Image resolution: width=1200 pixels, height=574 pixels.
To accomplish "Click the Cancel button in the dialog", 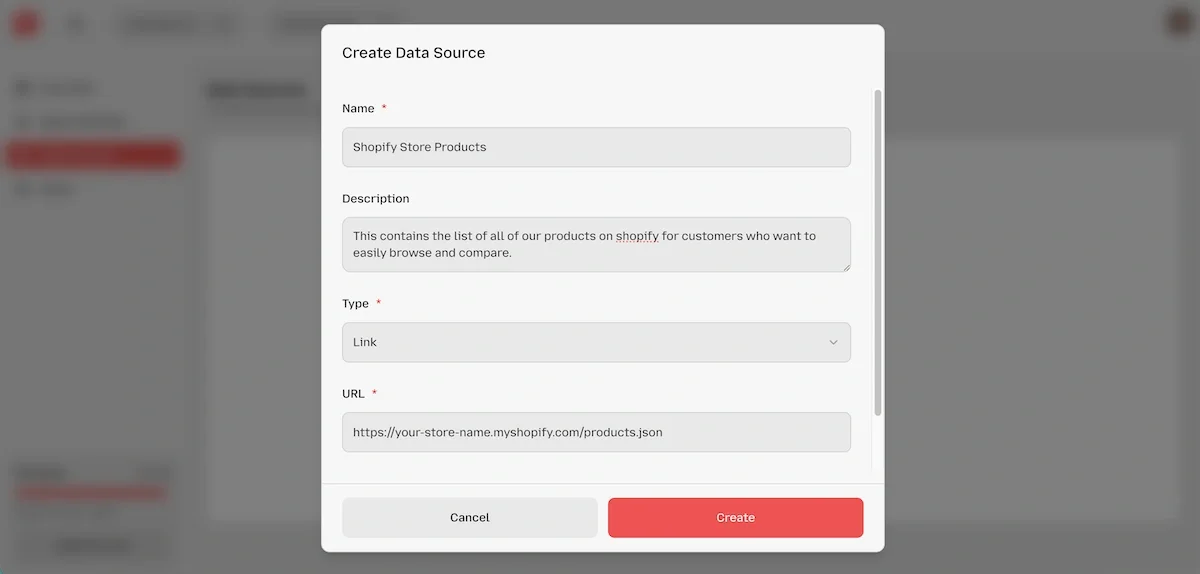I will tap(470, 518).
